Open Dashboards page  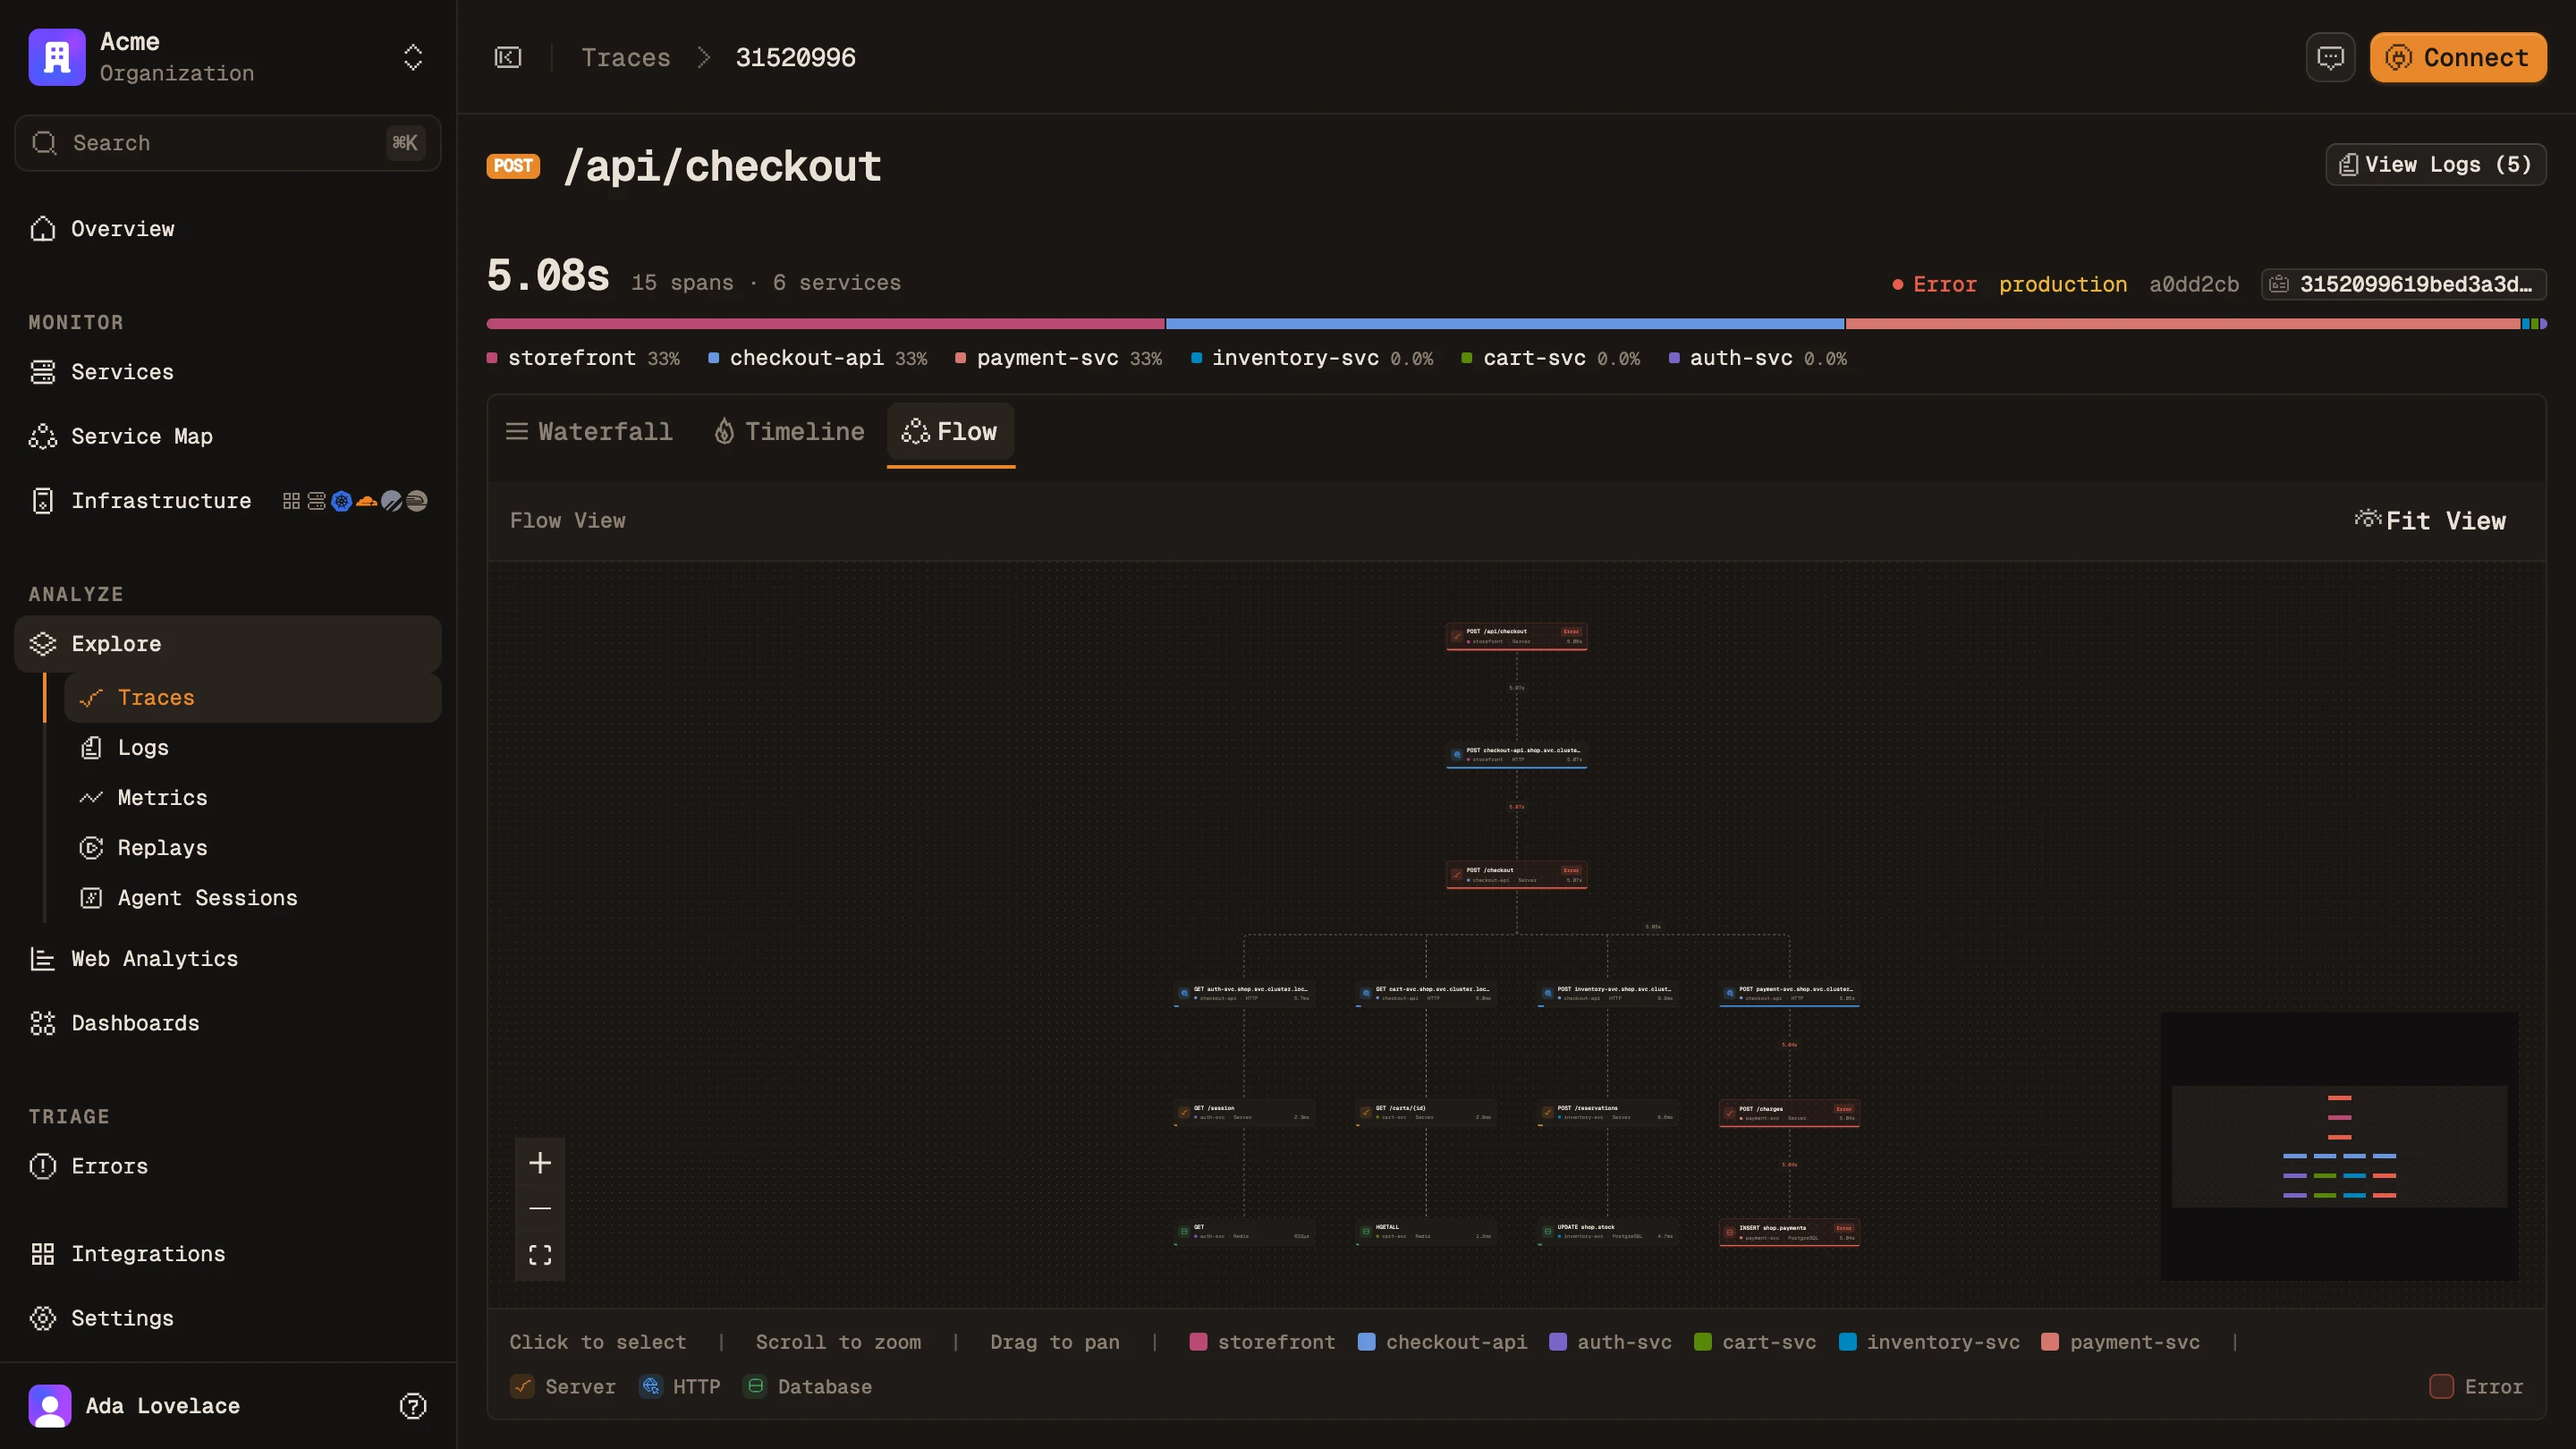pos(228,1023)
